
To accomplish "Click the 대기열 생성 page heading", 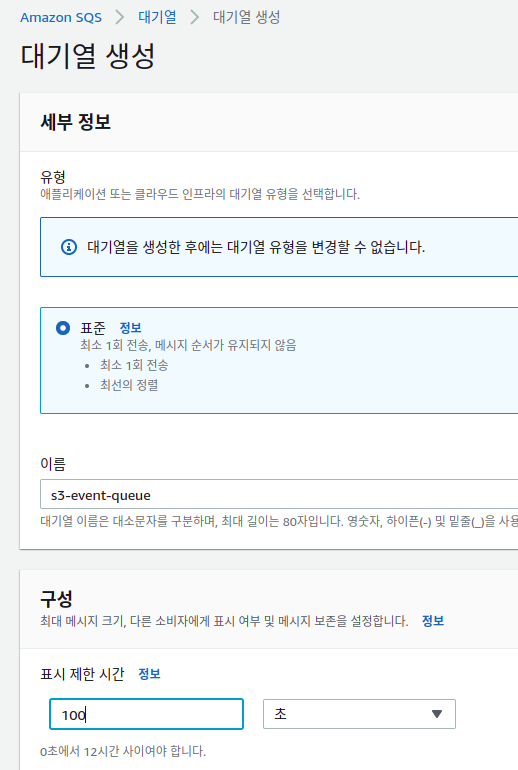I will point(88,56).
